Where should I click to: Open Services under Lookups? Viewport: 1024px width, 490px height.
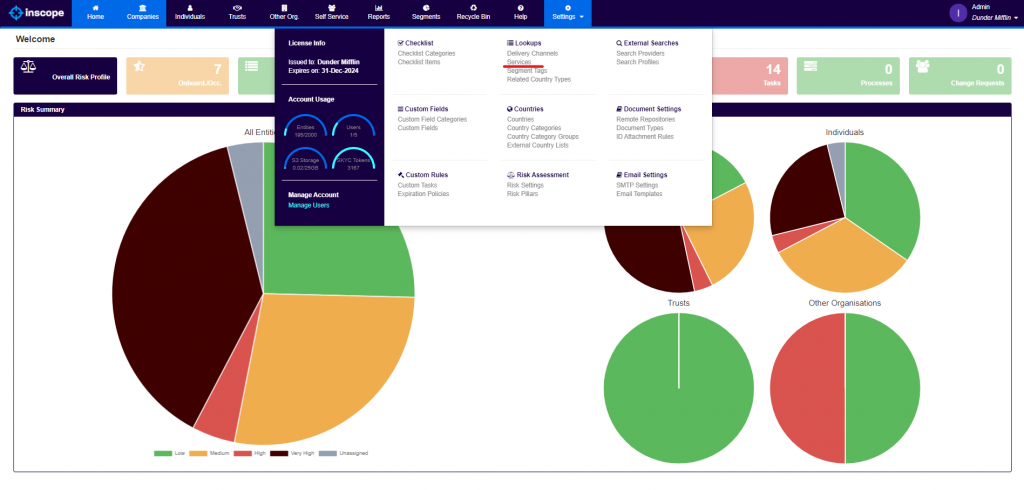[x=519, y=62]
